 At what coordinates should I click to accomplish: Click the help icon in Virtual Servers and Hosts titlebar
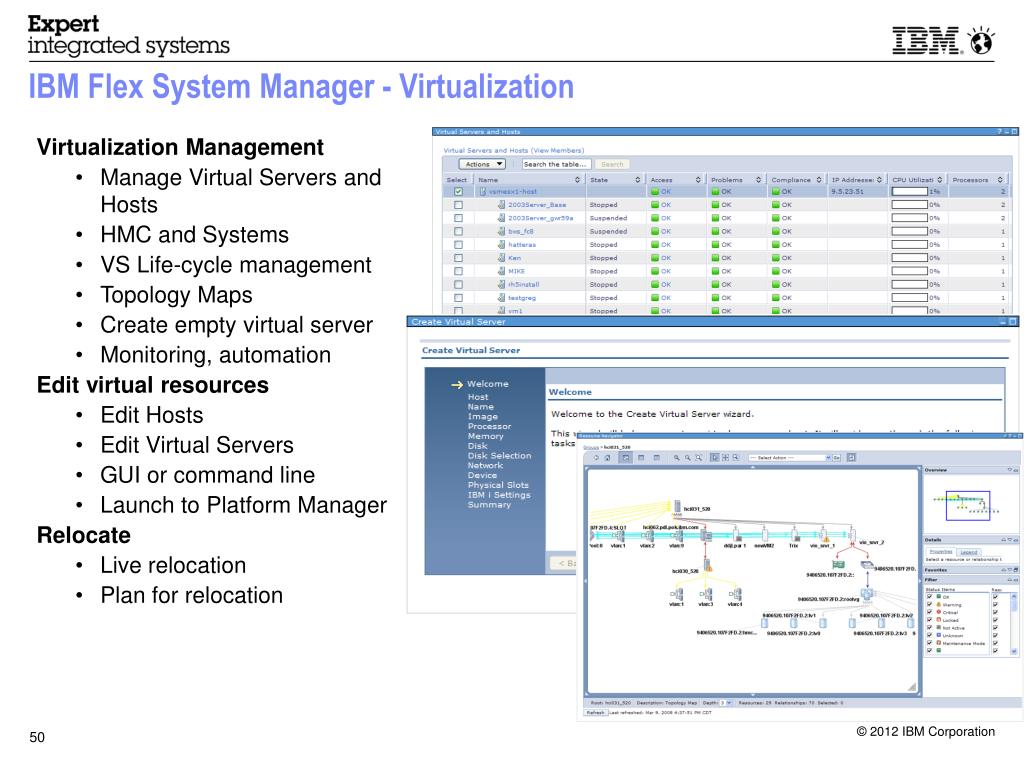[x=999, y=131]
